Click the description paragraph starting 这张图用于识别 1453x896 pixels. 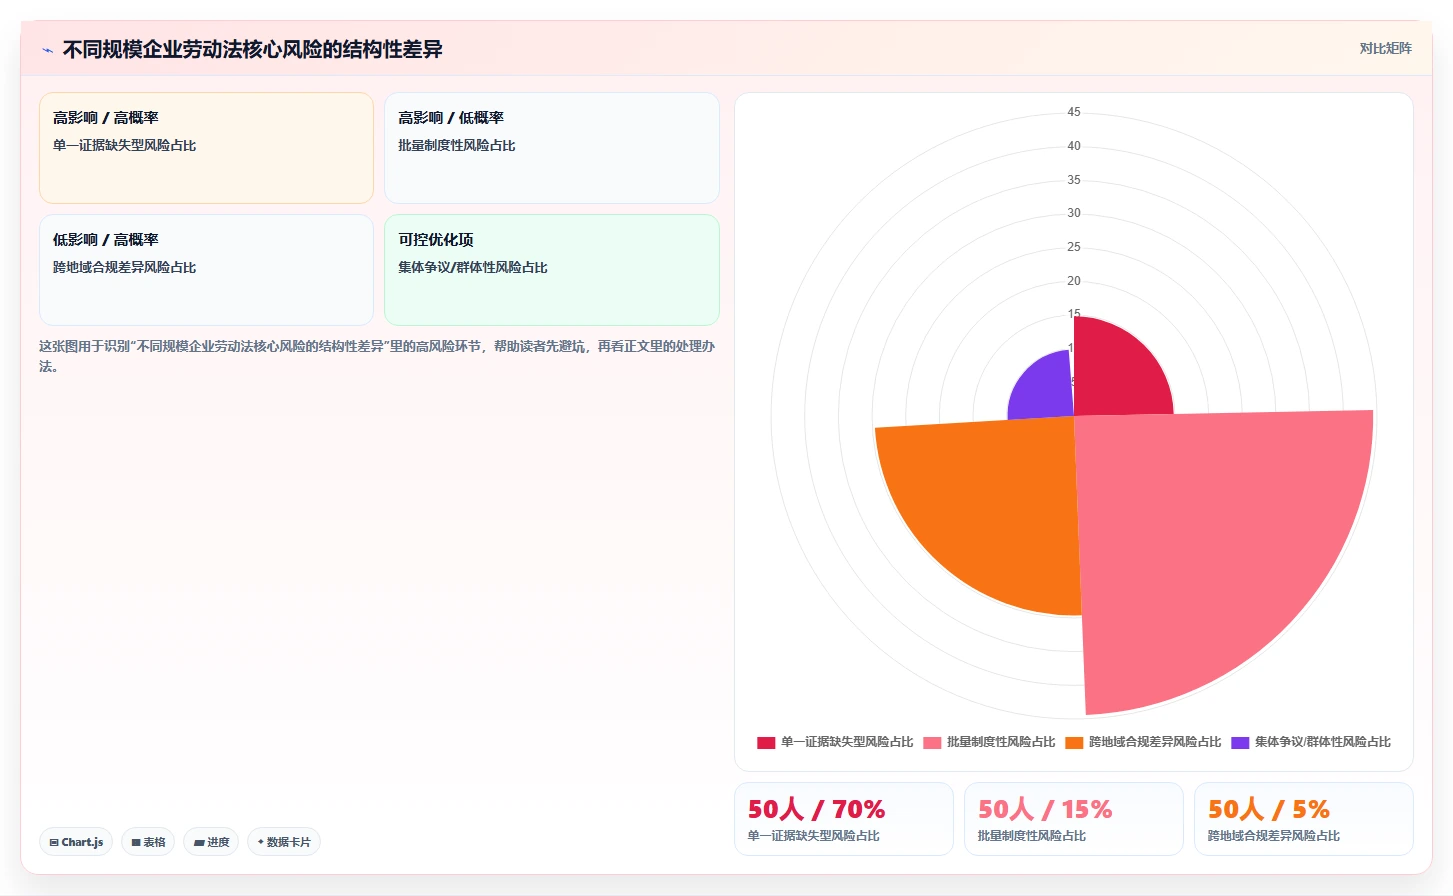coord(378,356)
